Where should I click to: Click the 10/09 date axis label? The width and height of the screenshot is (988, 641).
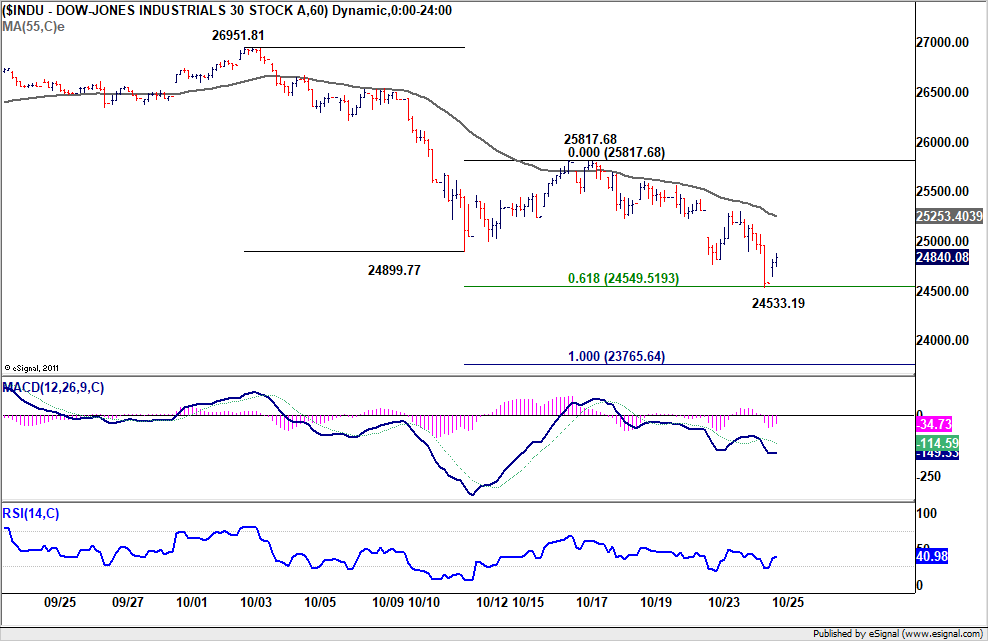pyautogui.click(x=388, y=603)
